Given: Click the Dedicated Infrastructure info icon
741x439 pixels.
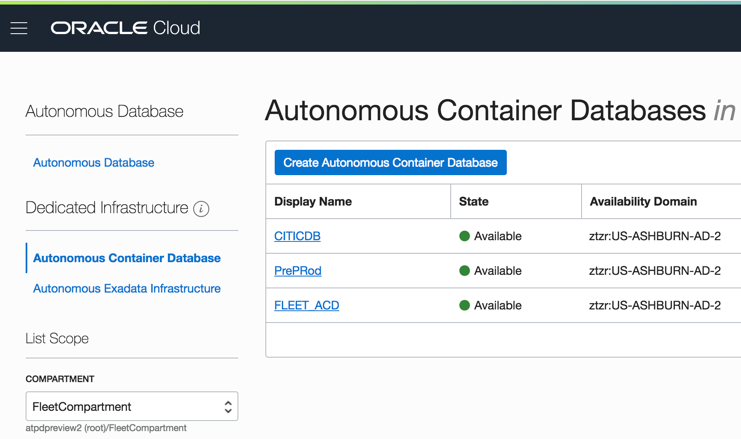Looking at the screenshot, I should click(201, 208).
